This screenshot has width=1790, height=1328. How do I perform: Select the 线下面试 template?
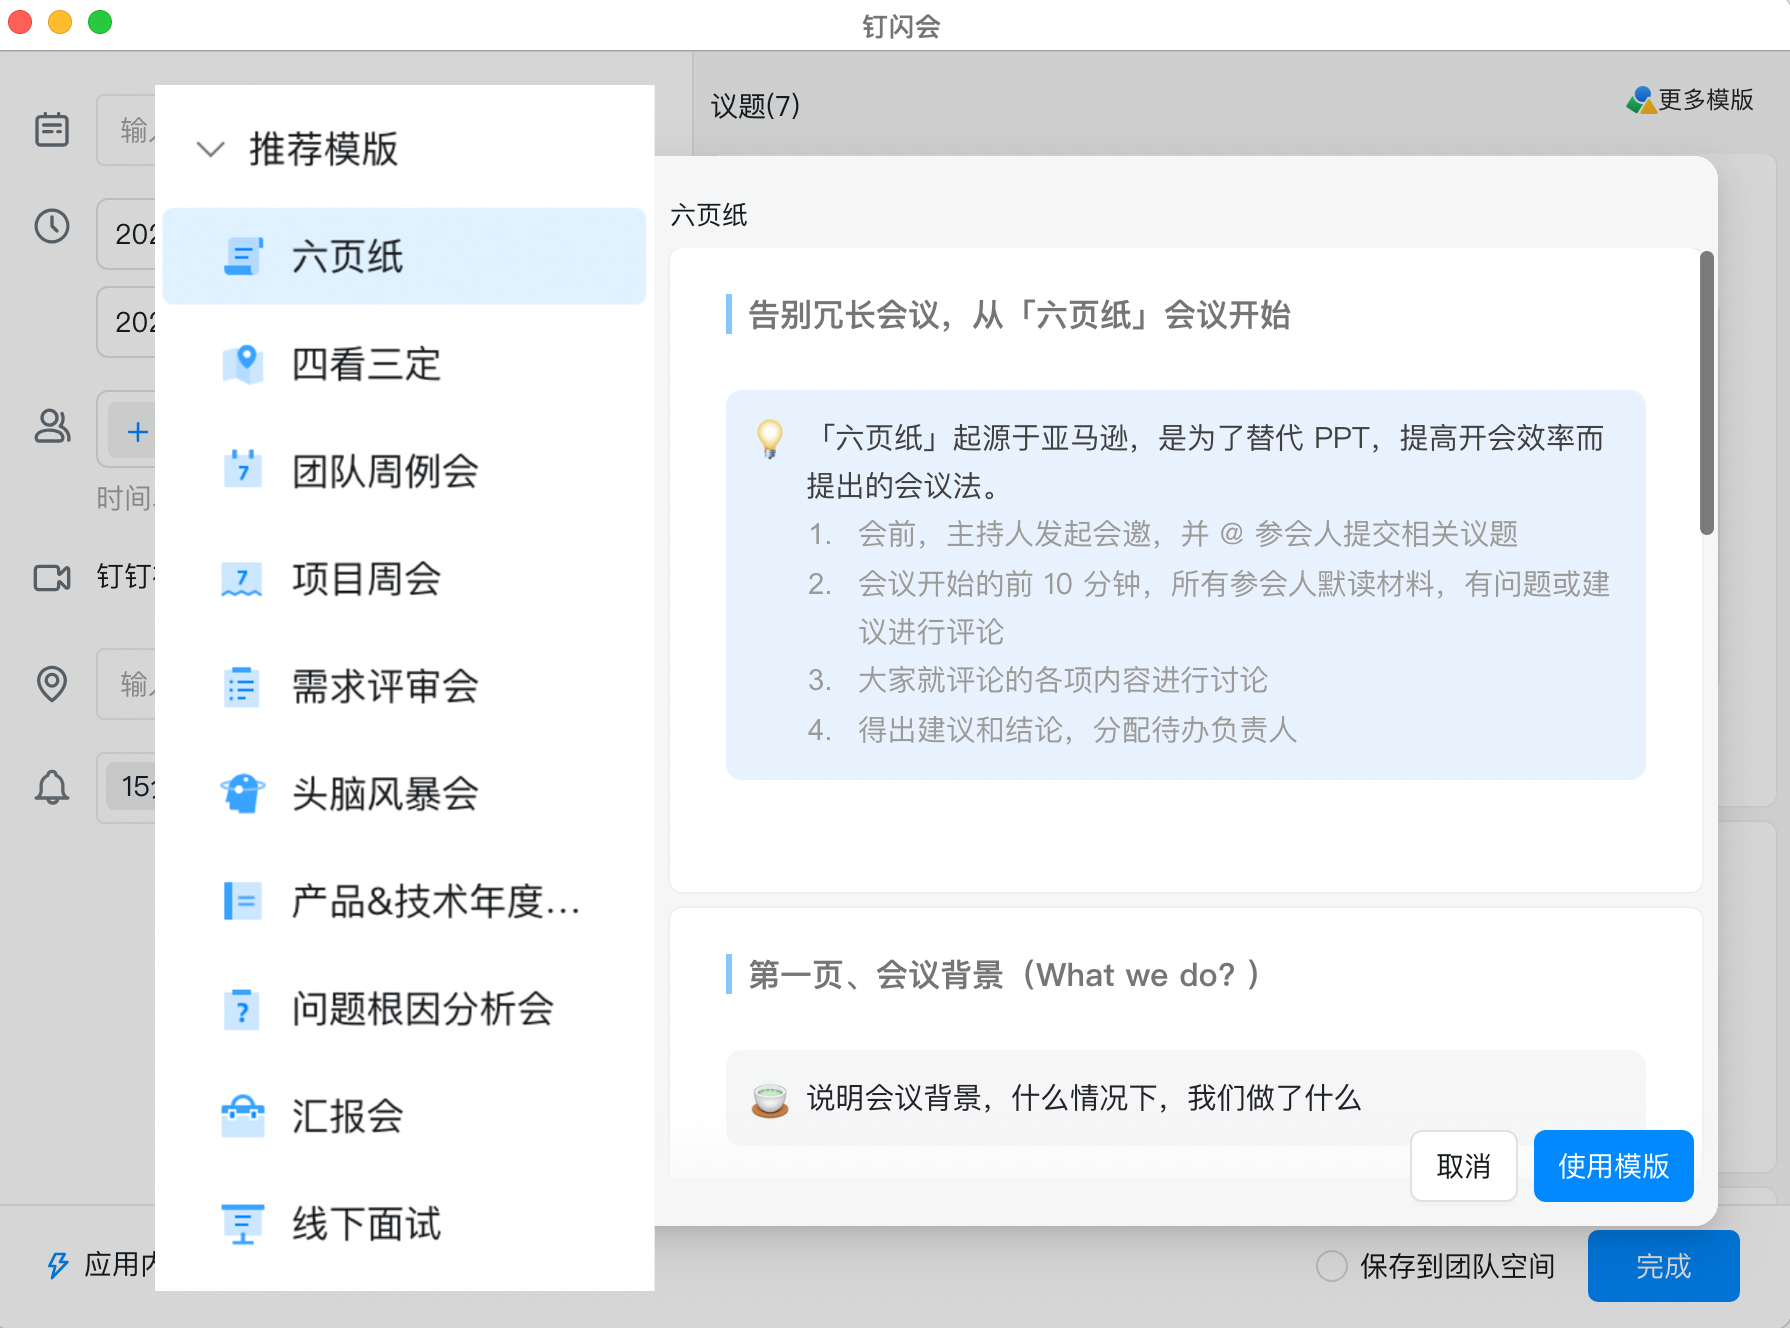(x=404, y=1224)
